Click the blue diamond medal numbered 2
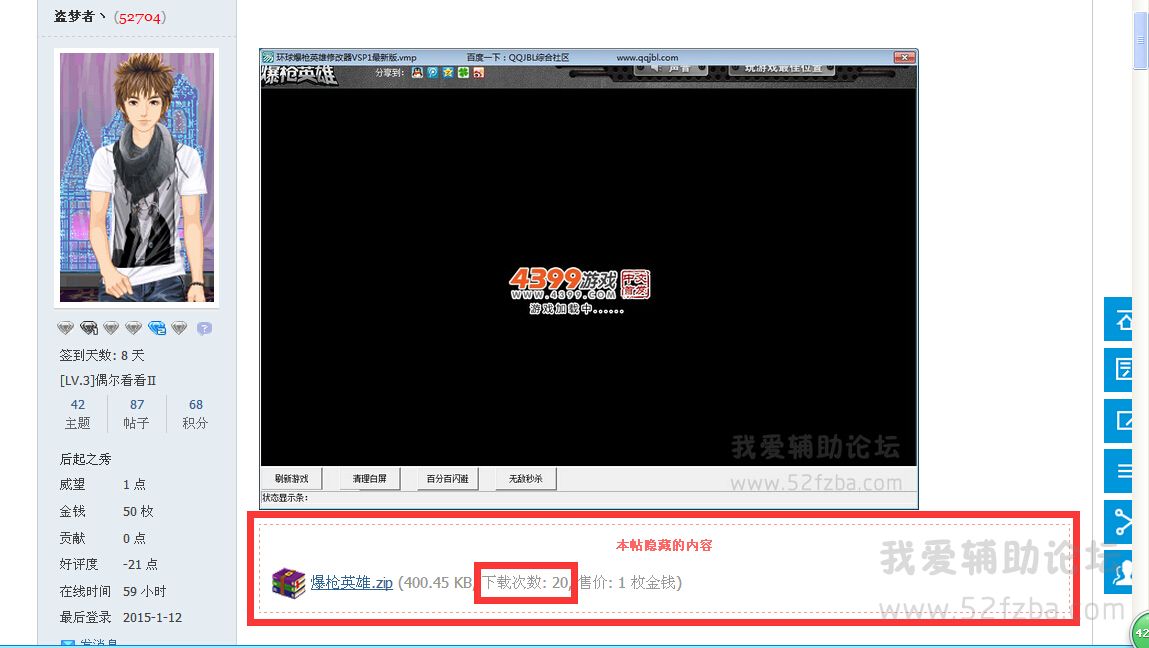This screenshot has height=648, width=1149. 157,328
